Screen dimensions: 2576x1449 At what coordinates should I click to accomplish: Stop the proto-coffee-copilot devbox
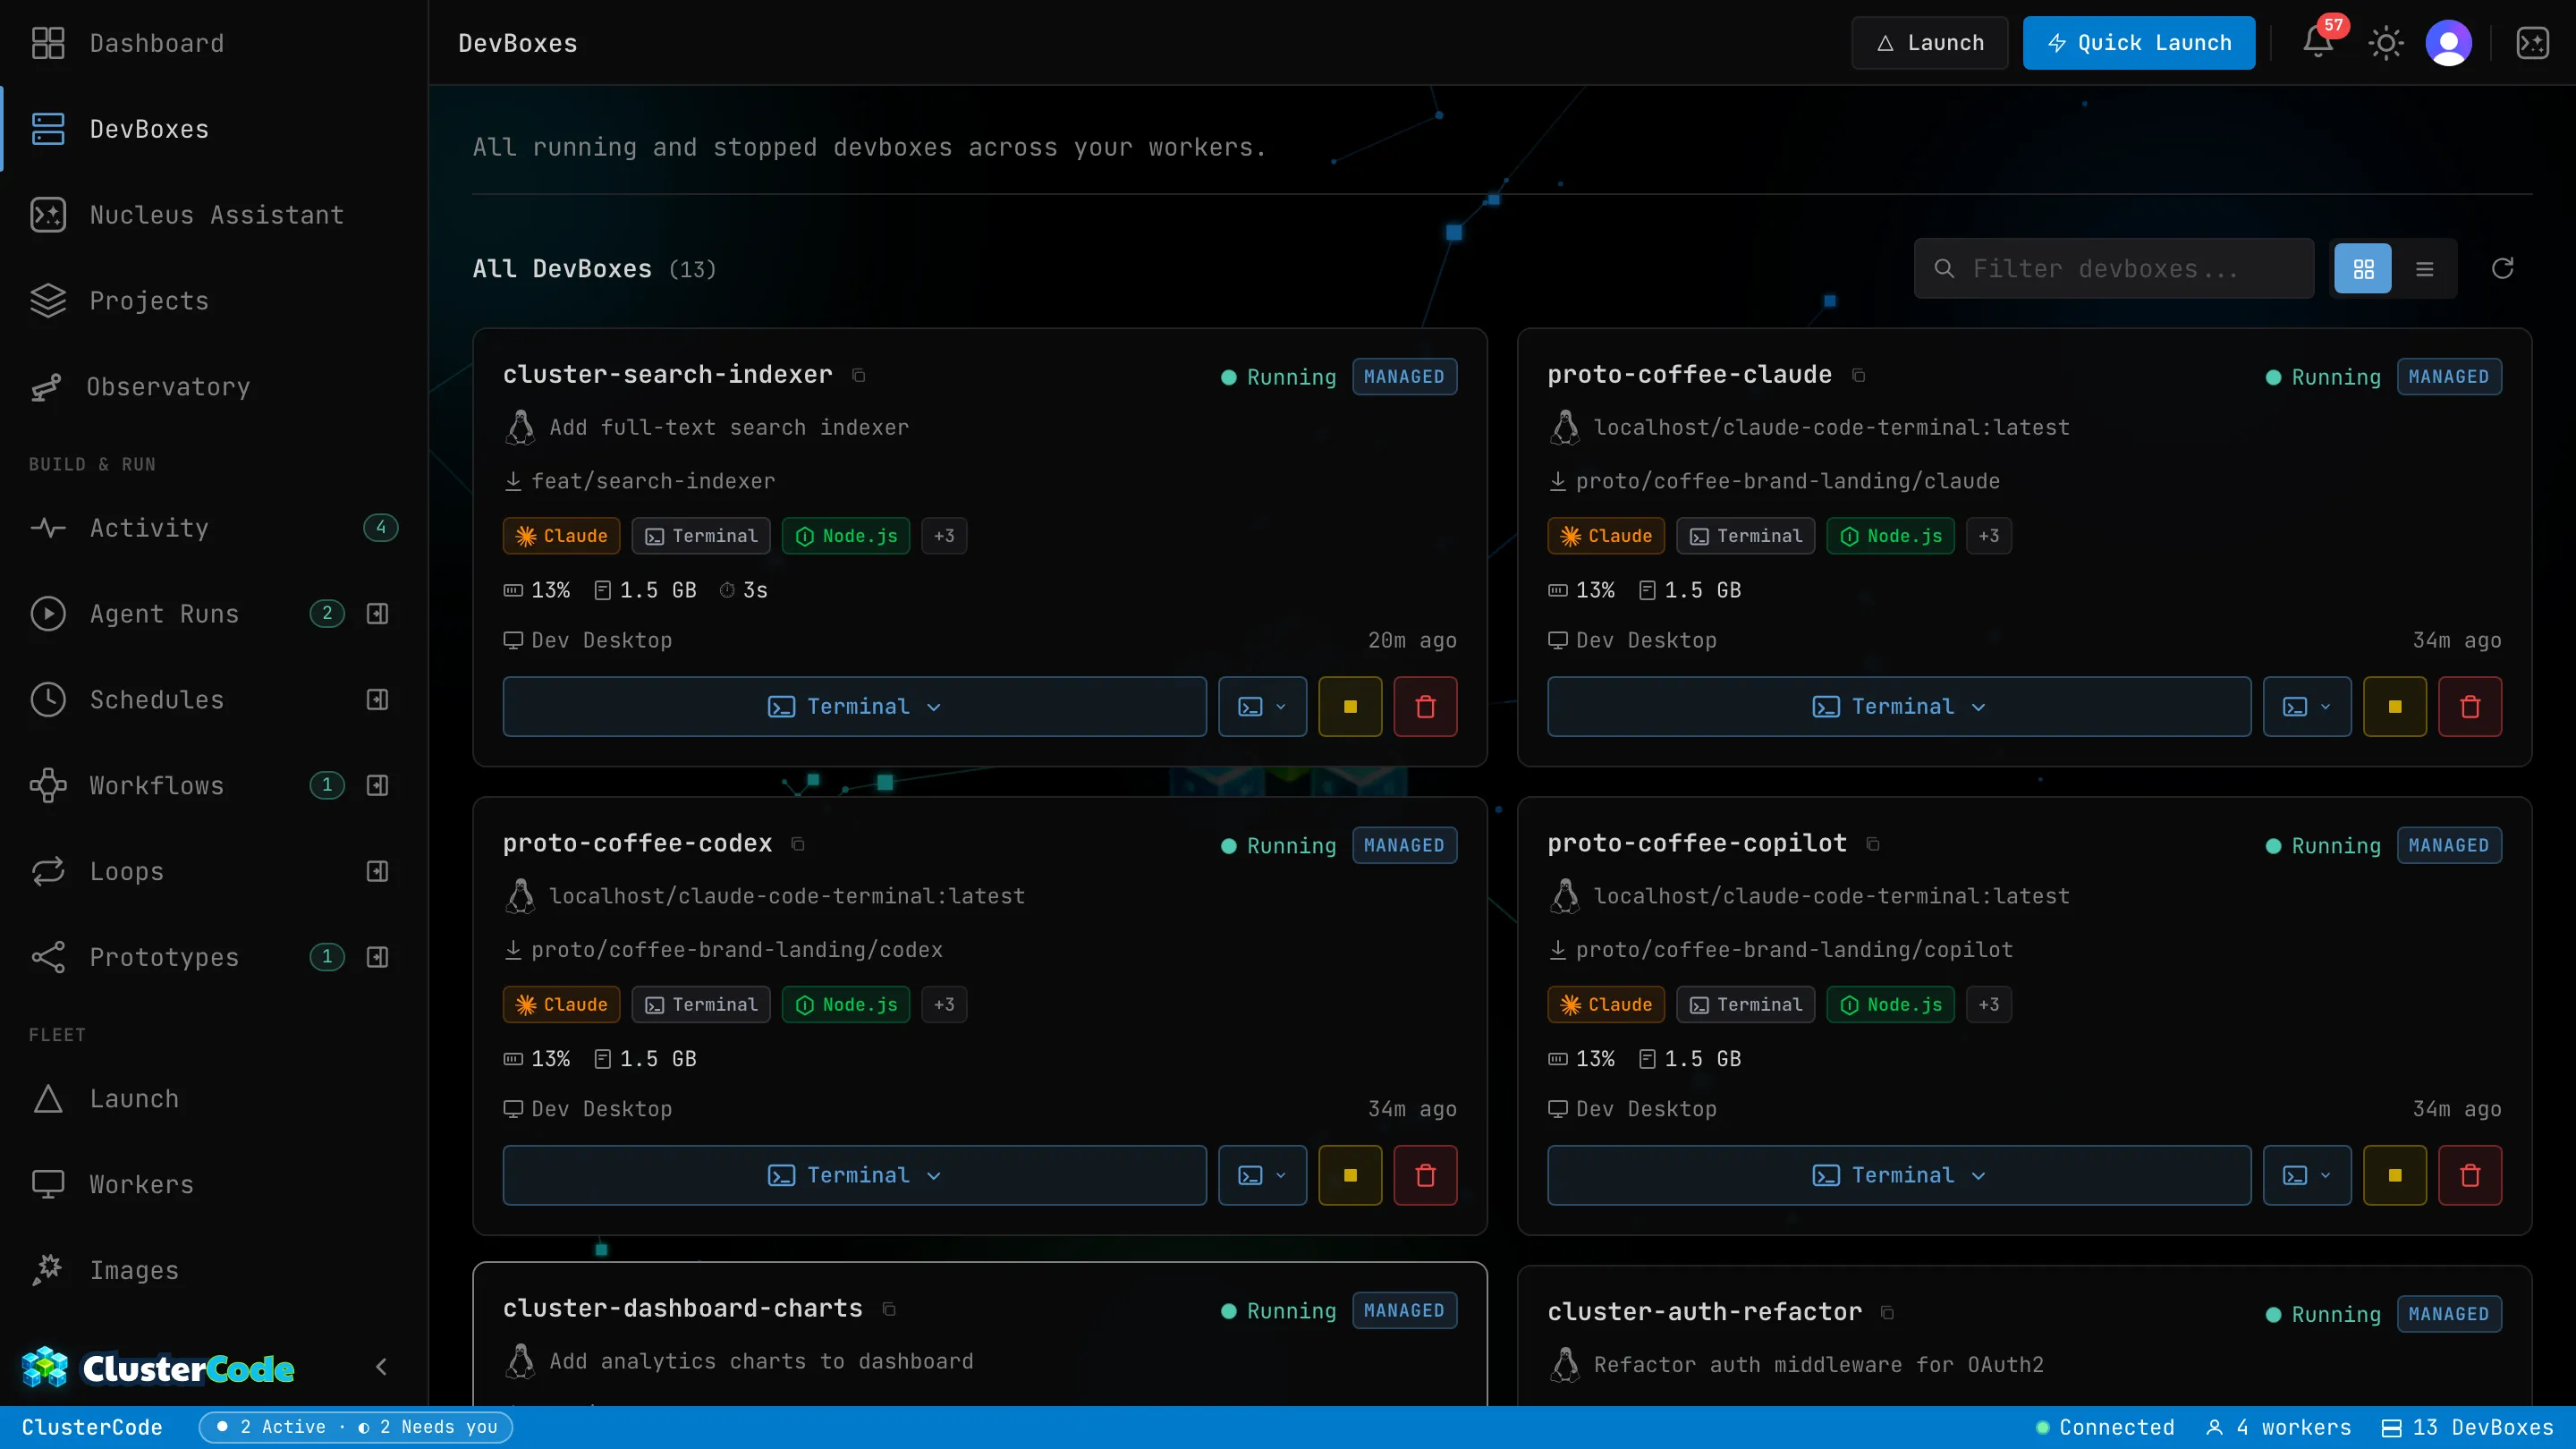2395,1175
